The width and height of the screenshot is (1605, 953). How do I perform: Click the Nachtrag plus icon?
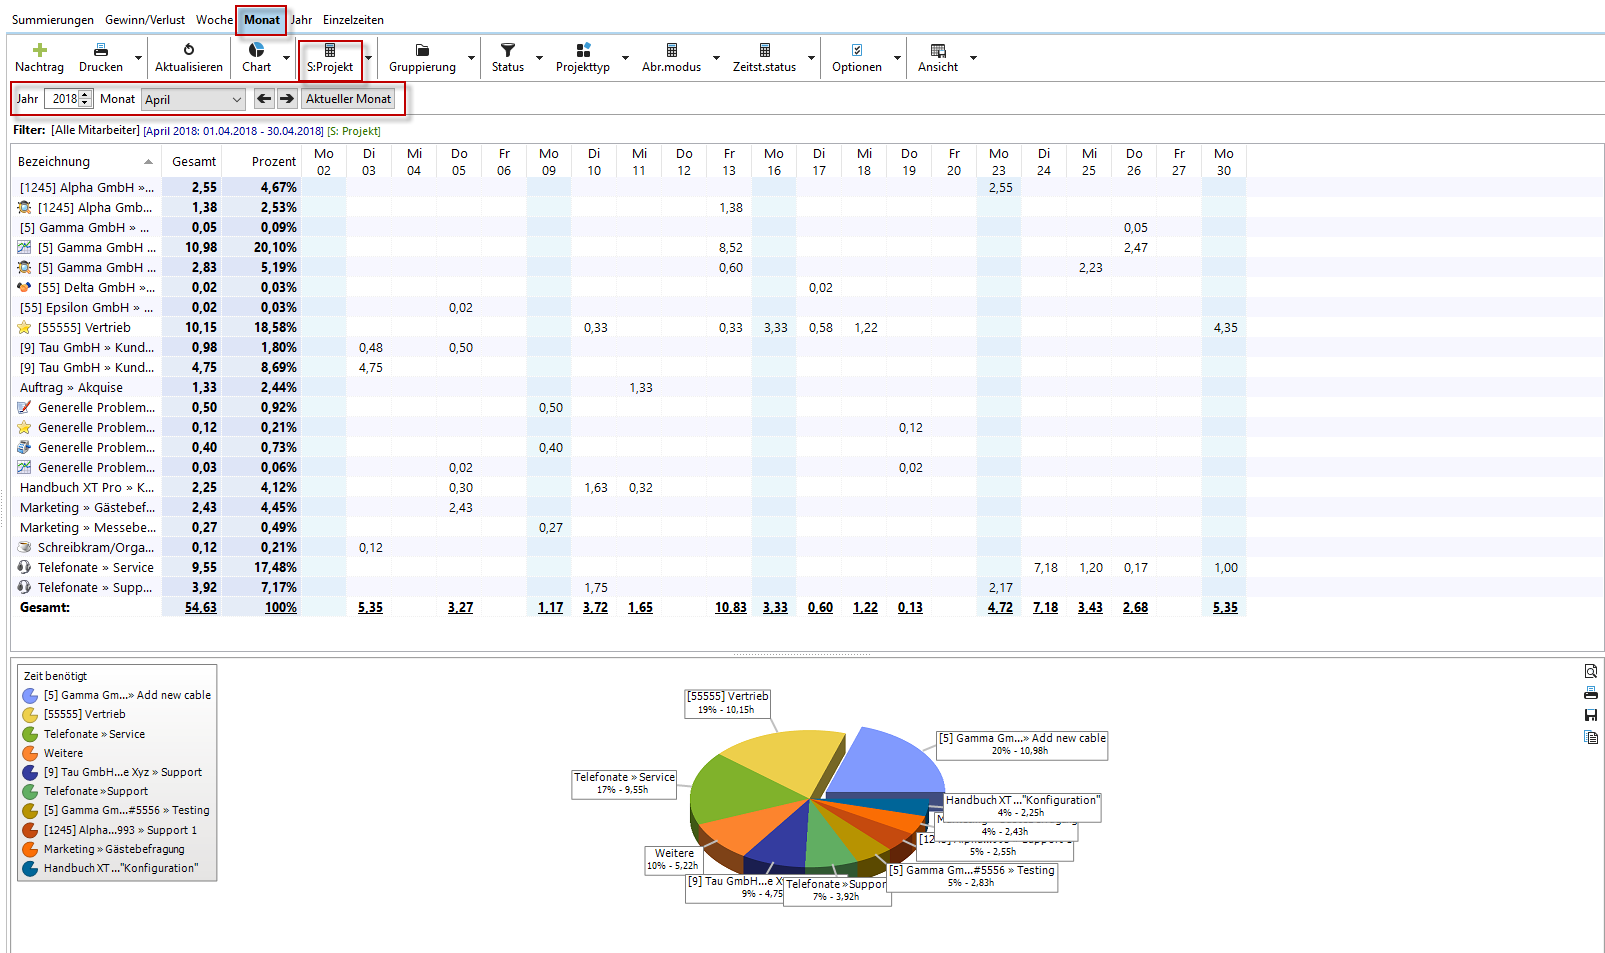click(40, 50)
